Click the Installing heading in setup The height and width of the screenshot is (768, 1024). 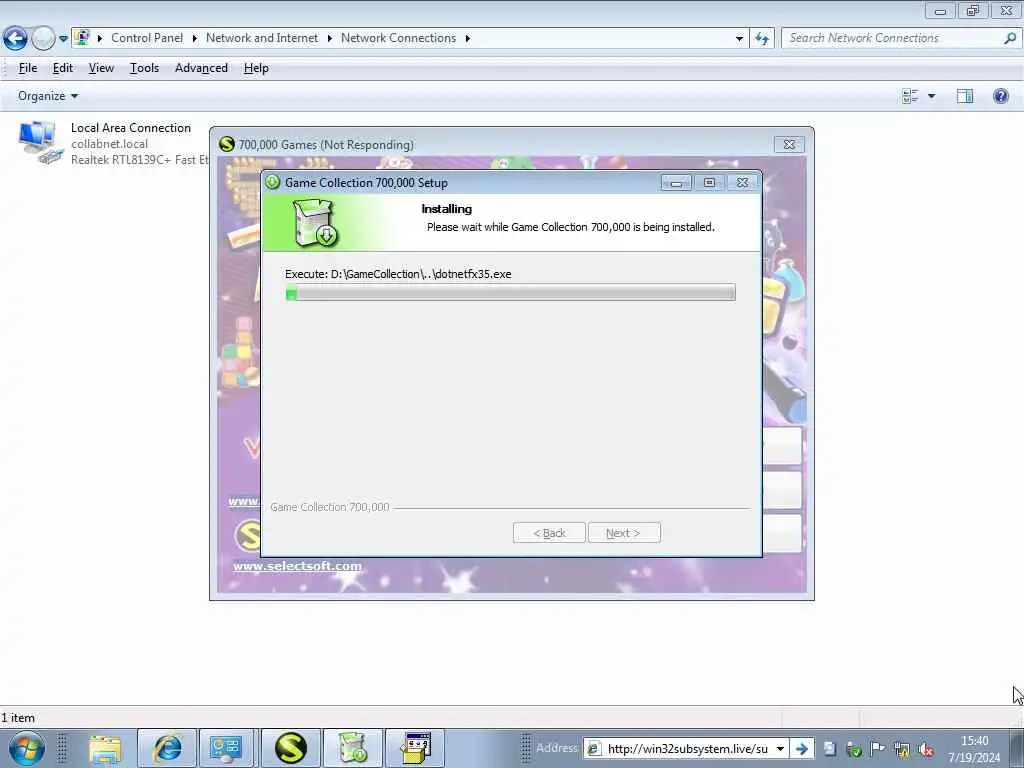(447, 209)
